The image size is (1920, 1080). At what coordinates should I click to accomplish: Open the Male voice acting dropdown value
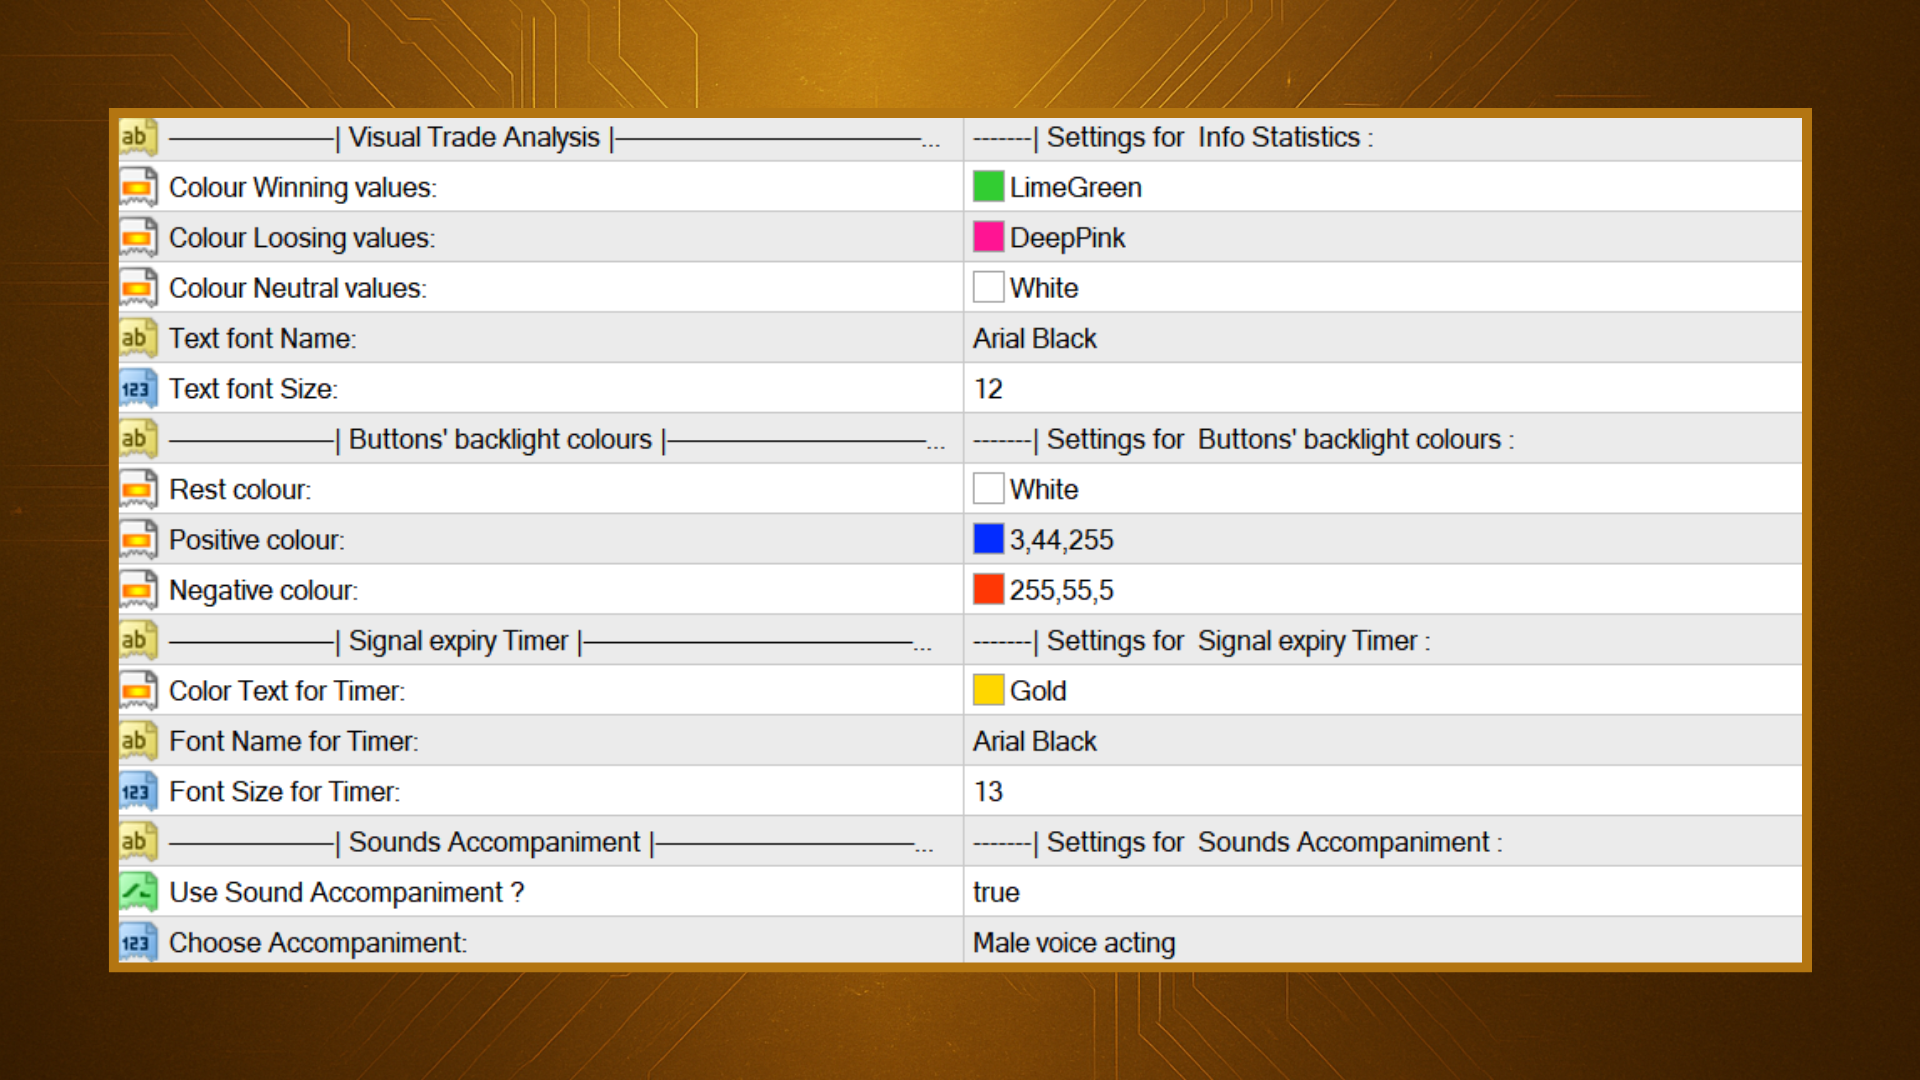pyautogui.click(x=1074, y=943)
